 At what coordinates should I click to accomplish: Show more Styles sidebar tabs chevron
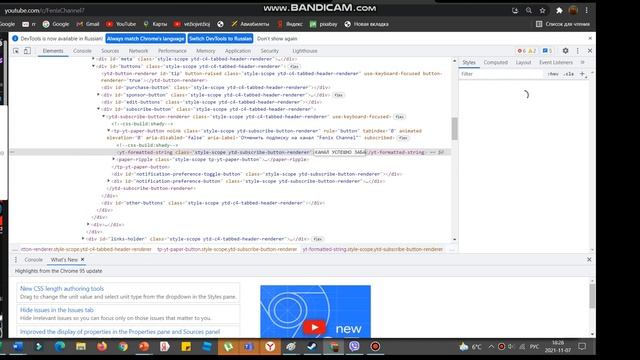pyautogui.click(x=582, y=62)
